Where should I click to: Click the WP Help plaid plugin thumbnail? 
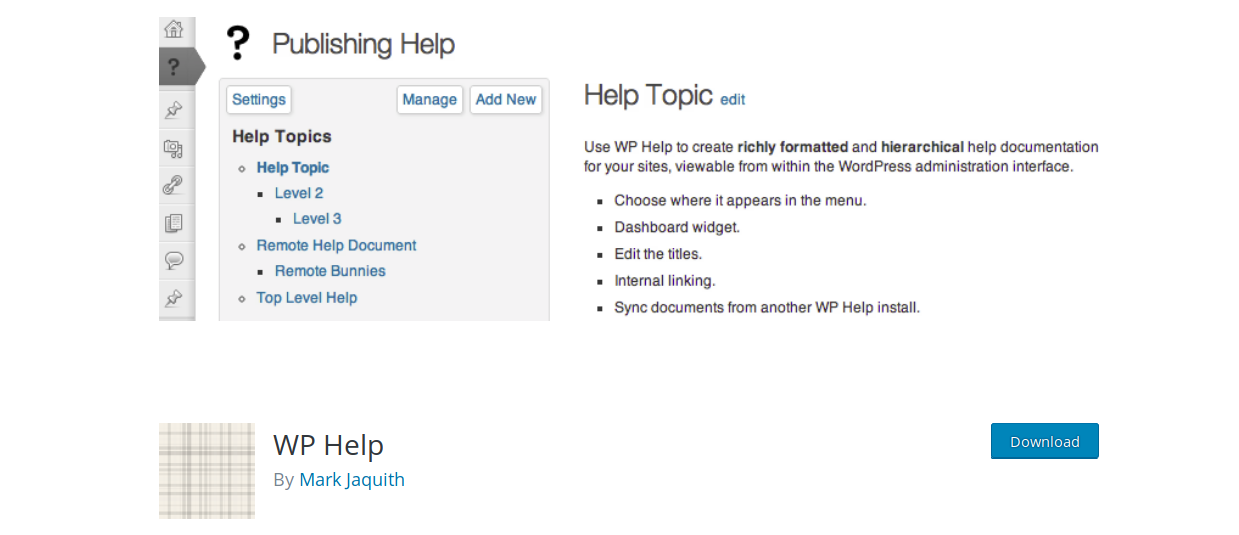(x=207, y=471)
